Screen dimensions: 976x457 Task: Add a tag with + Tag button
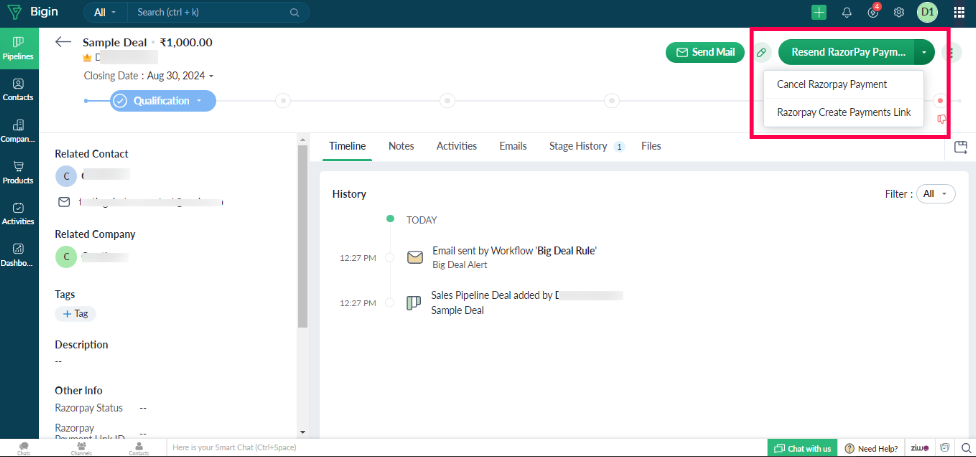pyautogui.click(x=75, y=314)
